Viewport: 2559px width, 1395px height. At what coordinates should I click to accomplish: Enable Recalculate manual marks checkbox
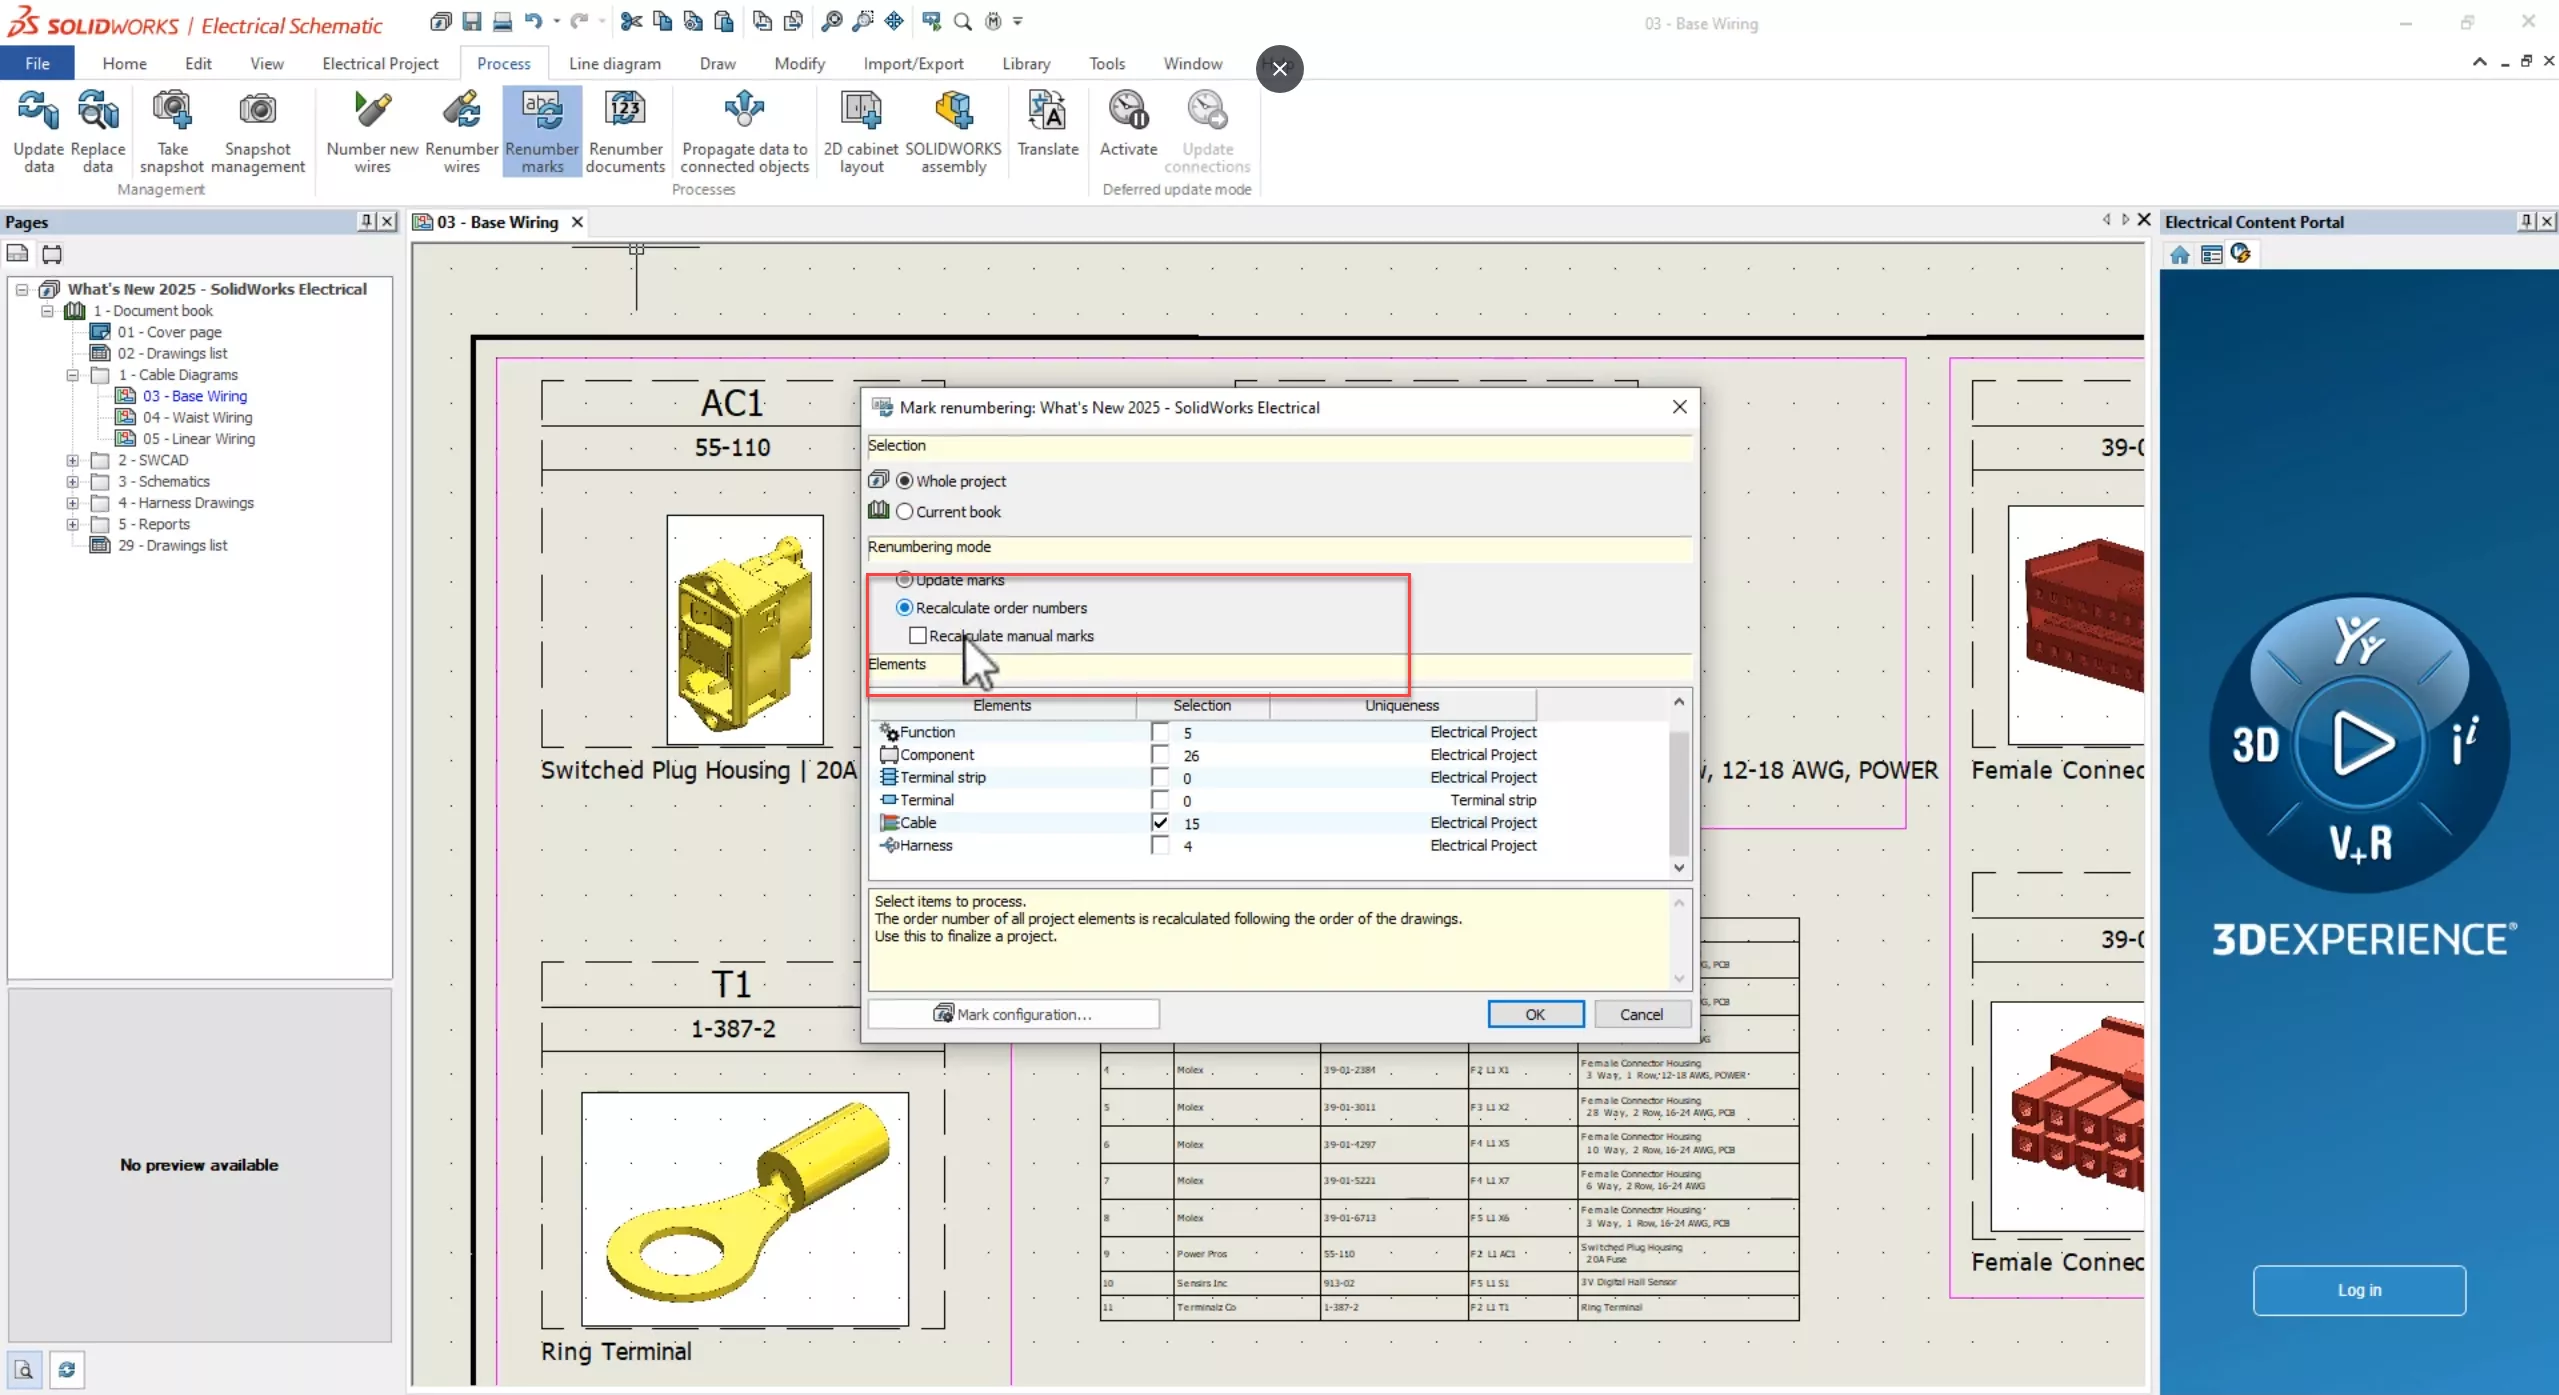click(x=918, y=636)
